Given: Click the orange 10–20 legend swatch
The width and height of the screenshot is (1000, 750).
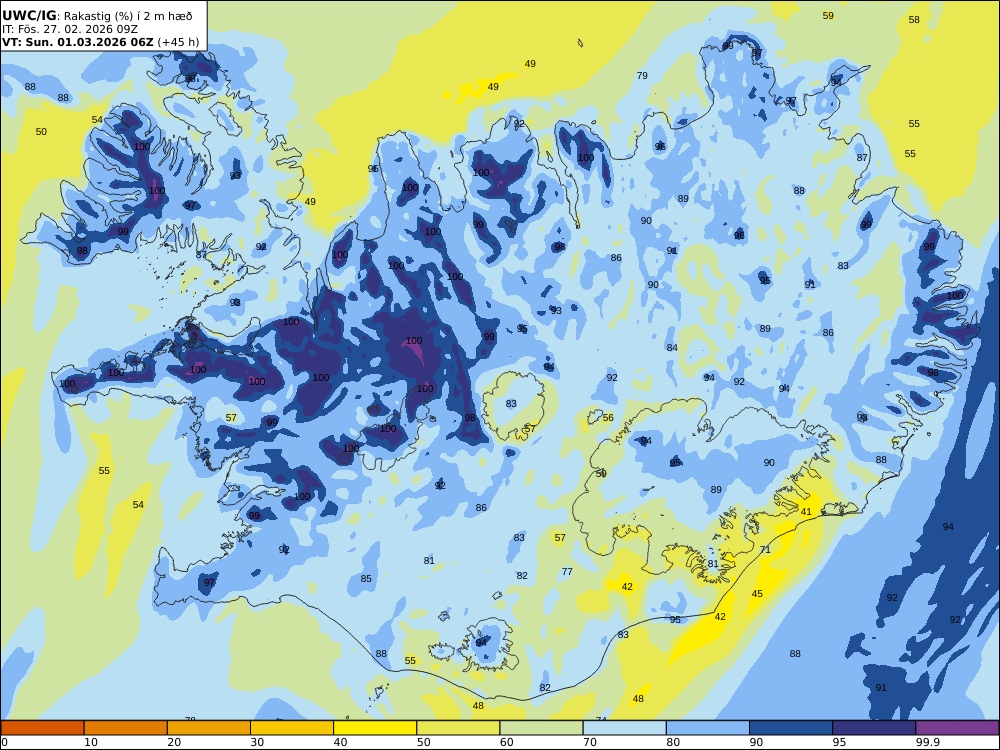Looking at the screenshot, I should point(126,728).
